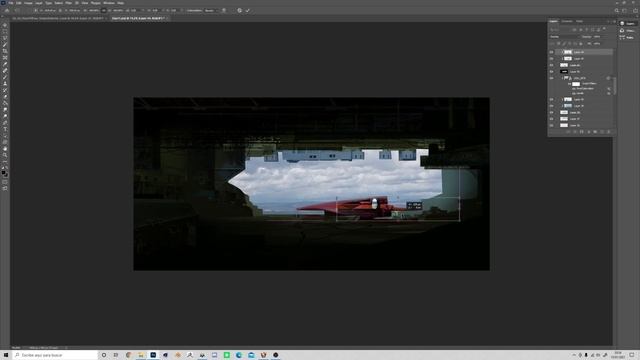Open Microsoft Edge from taskbar
Image resolution: width=640 pixels, height=360 pixels.
(x=239, y=355)
